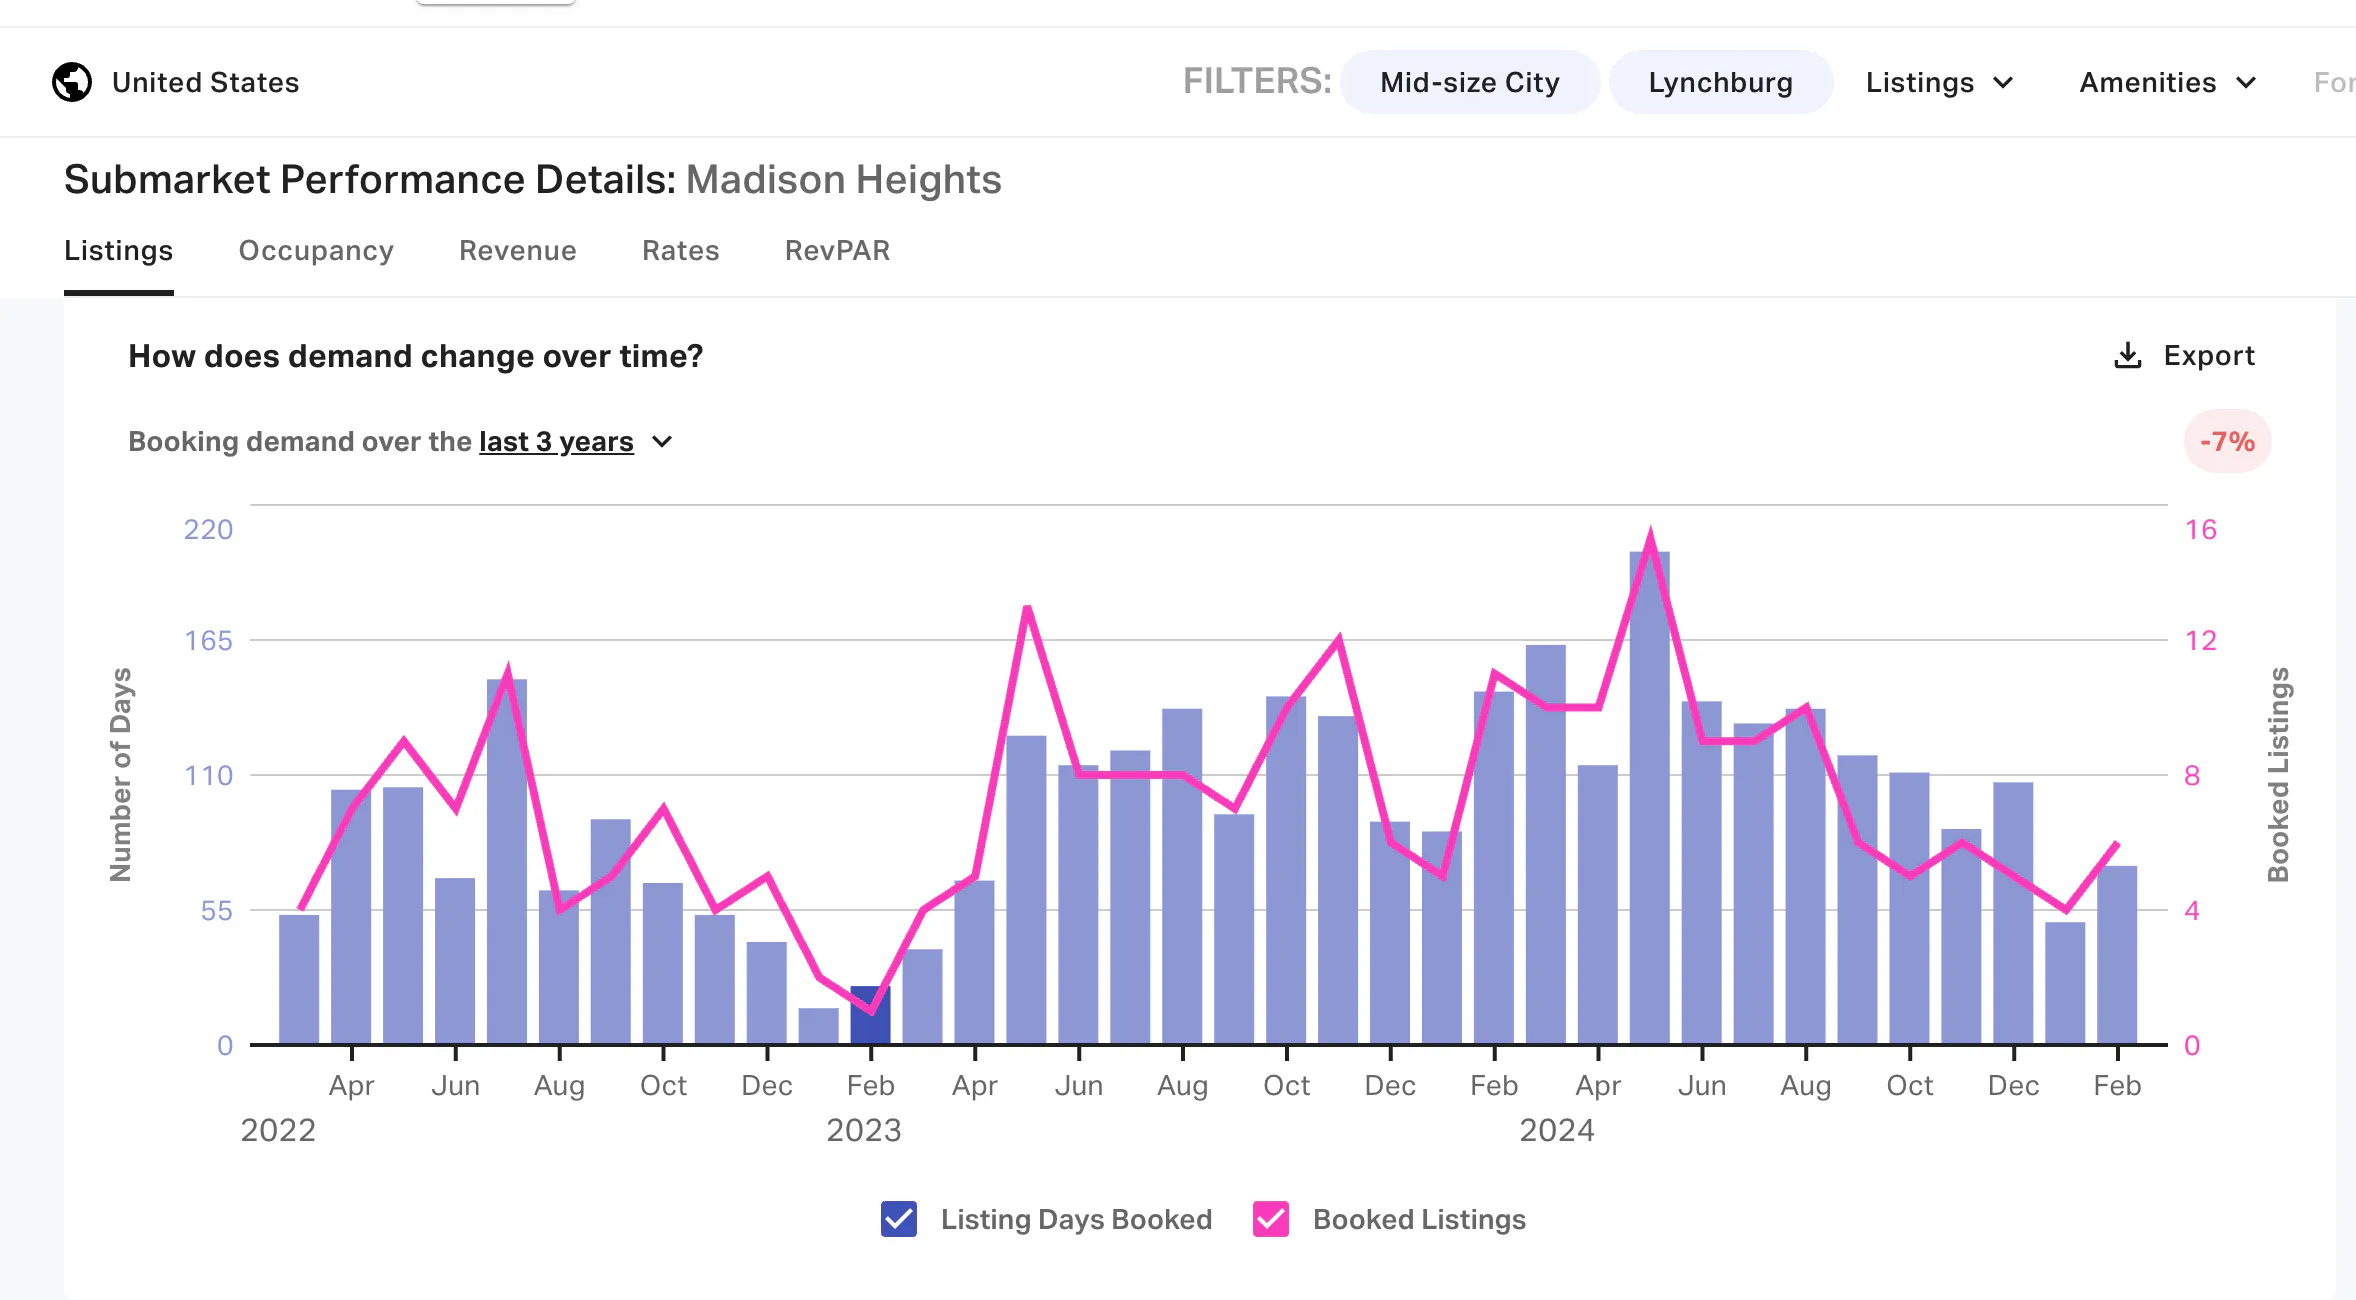2356x1300 pixels.
Task: Click the Listing Days Booked legend label
Action: (x=1076, y=1219)
